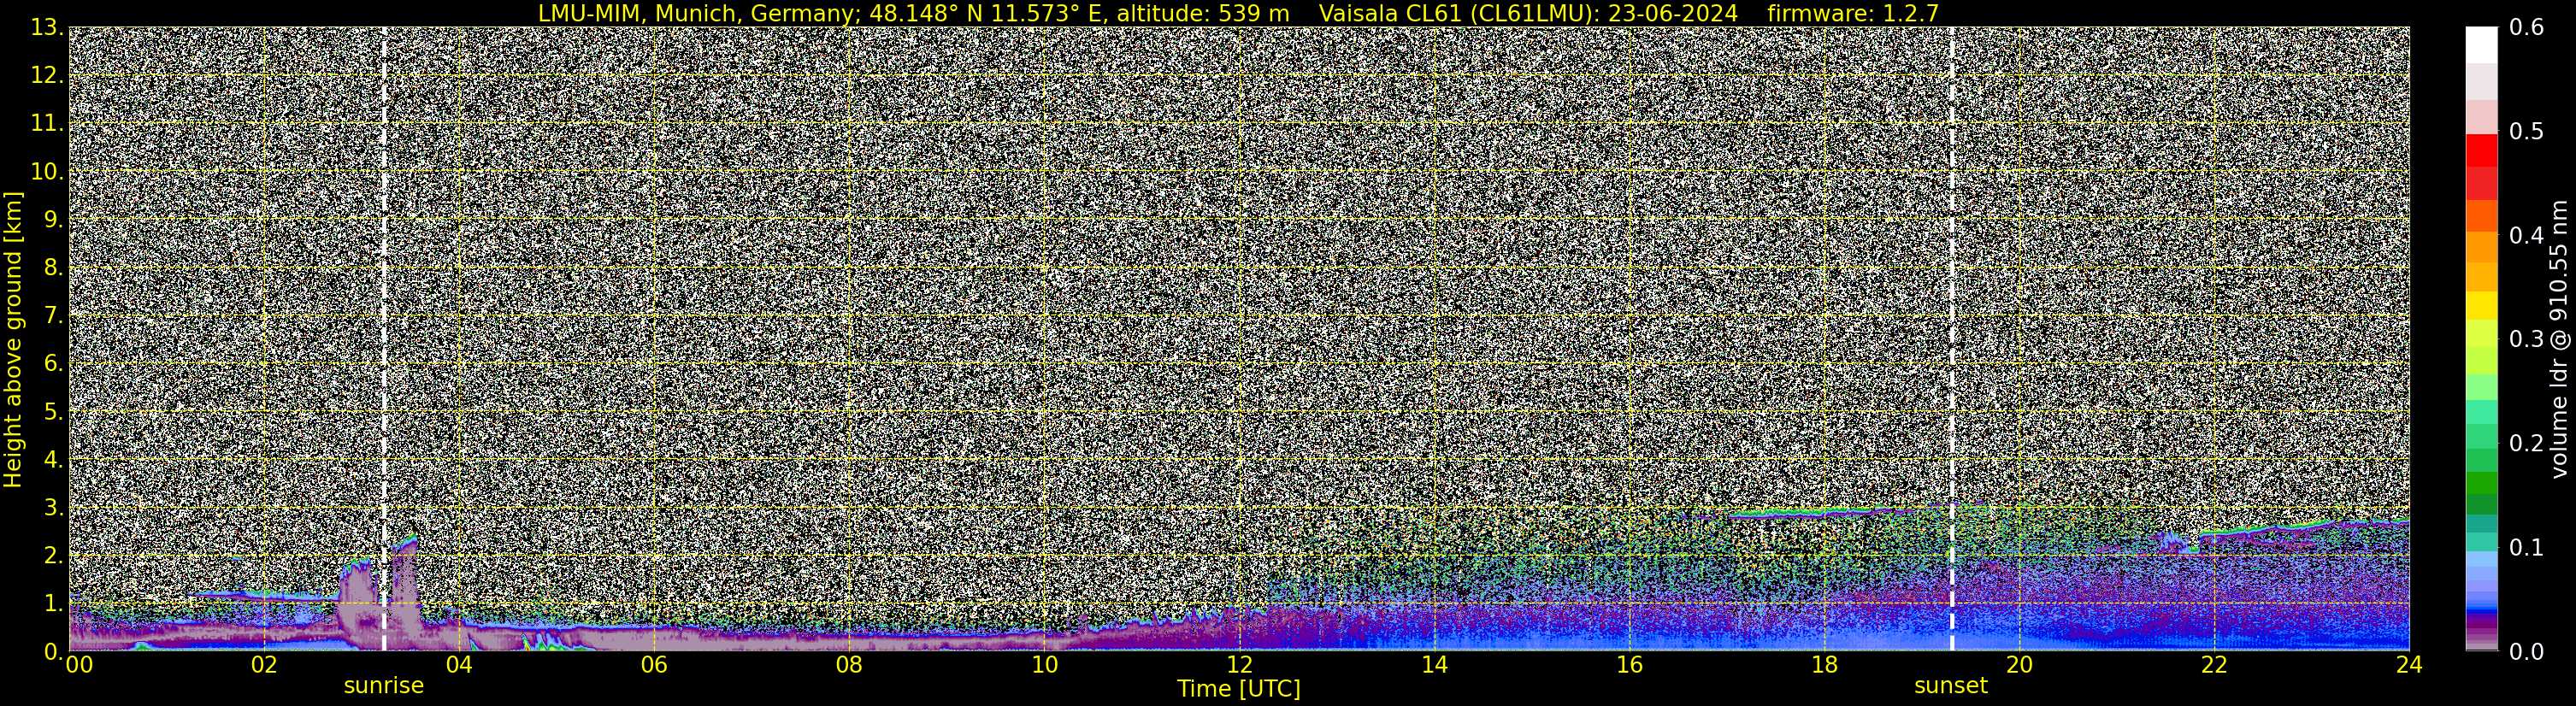Screen dimensions: 2576x706
Task: Click the yellow segment of the colorbar
Action: [2481, 306]
